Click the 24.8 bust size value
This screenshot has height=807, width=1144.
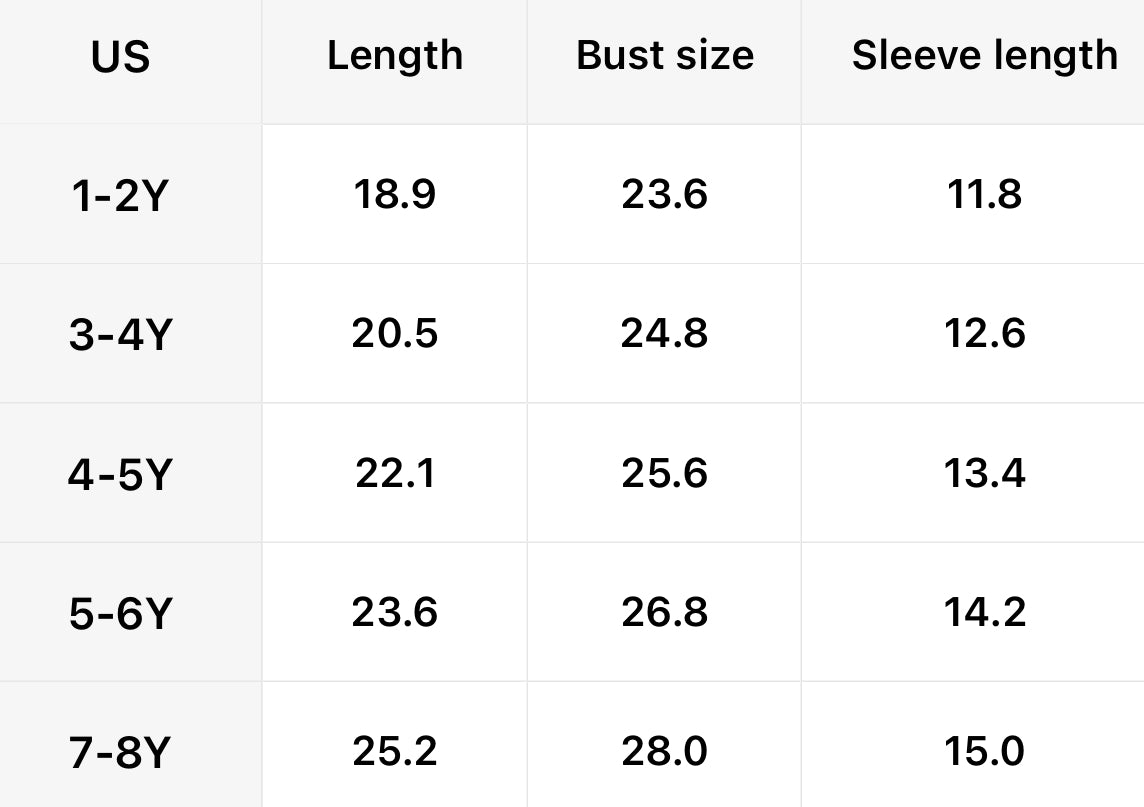(665, 333)
